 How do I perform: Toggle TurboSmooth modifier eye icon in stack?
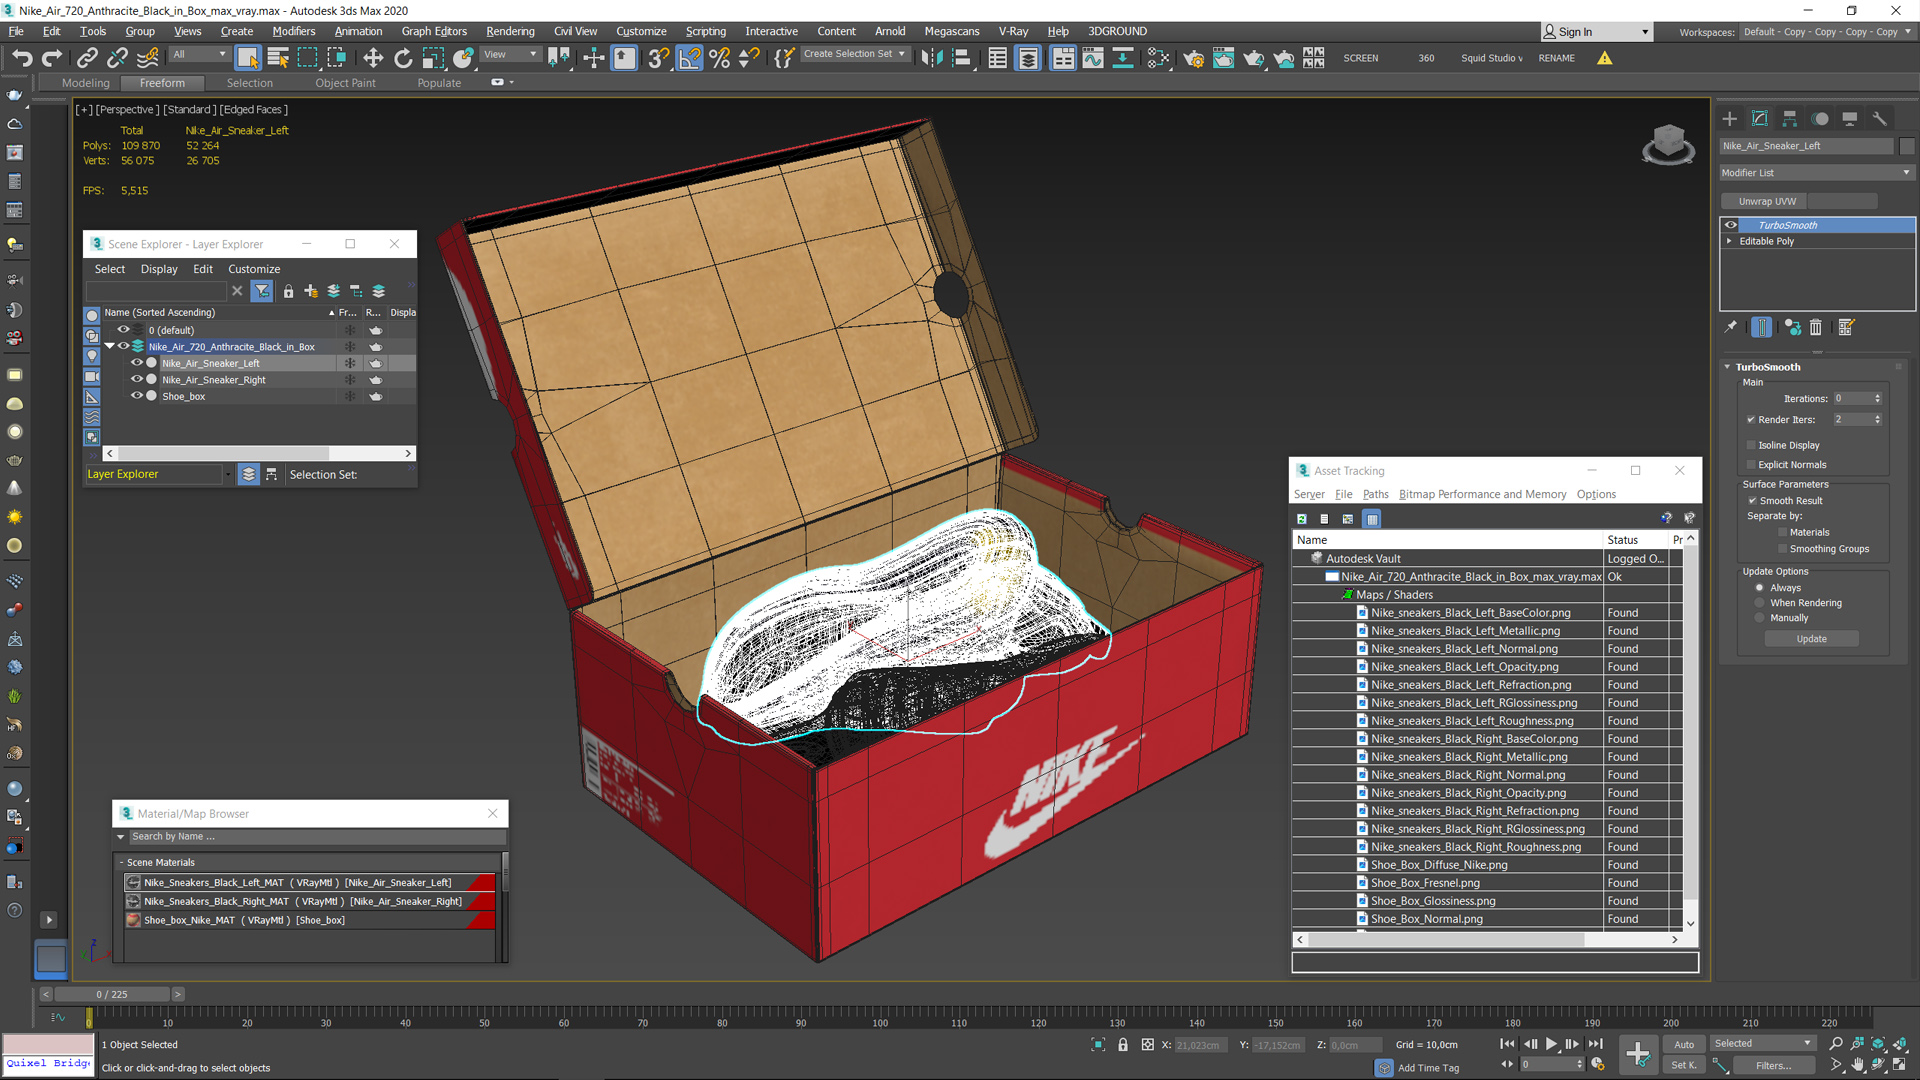coord(1731,225)
